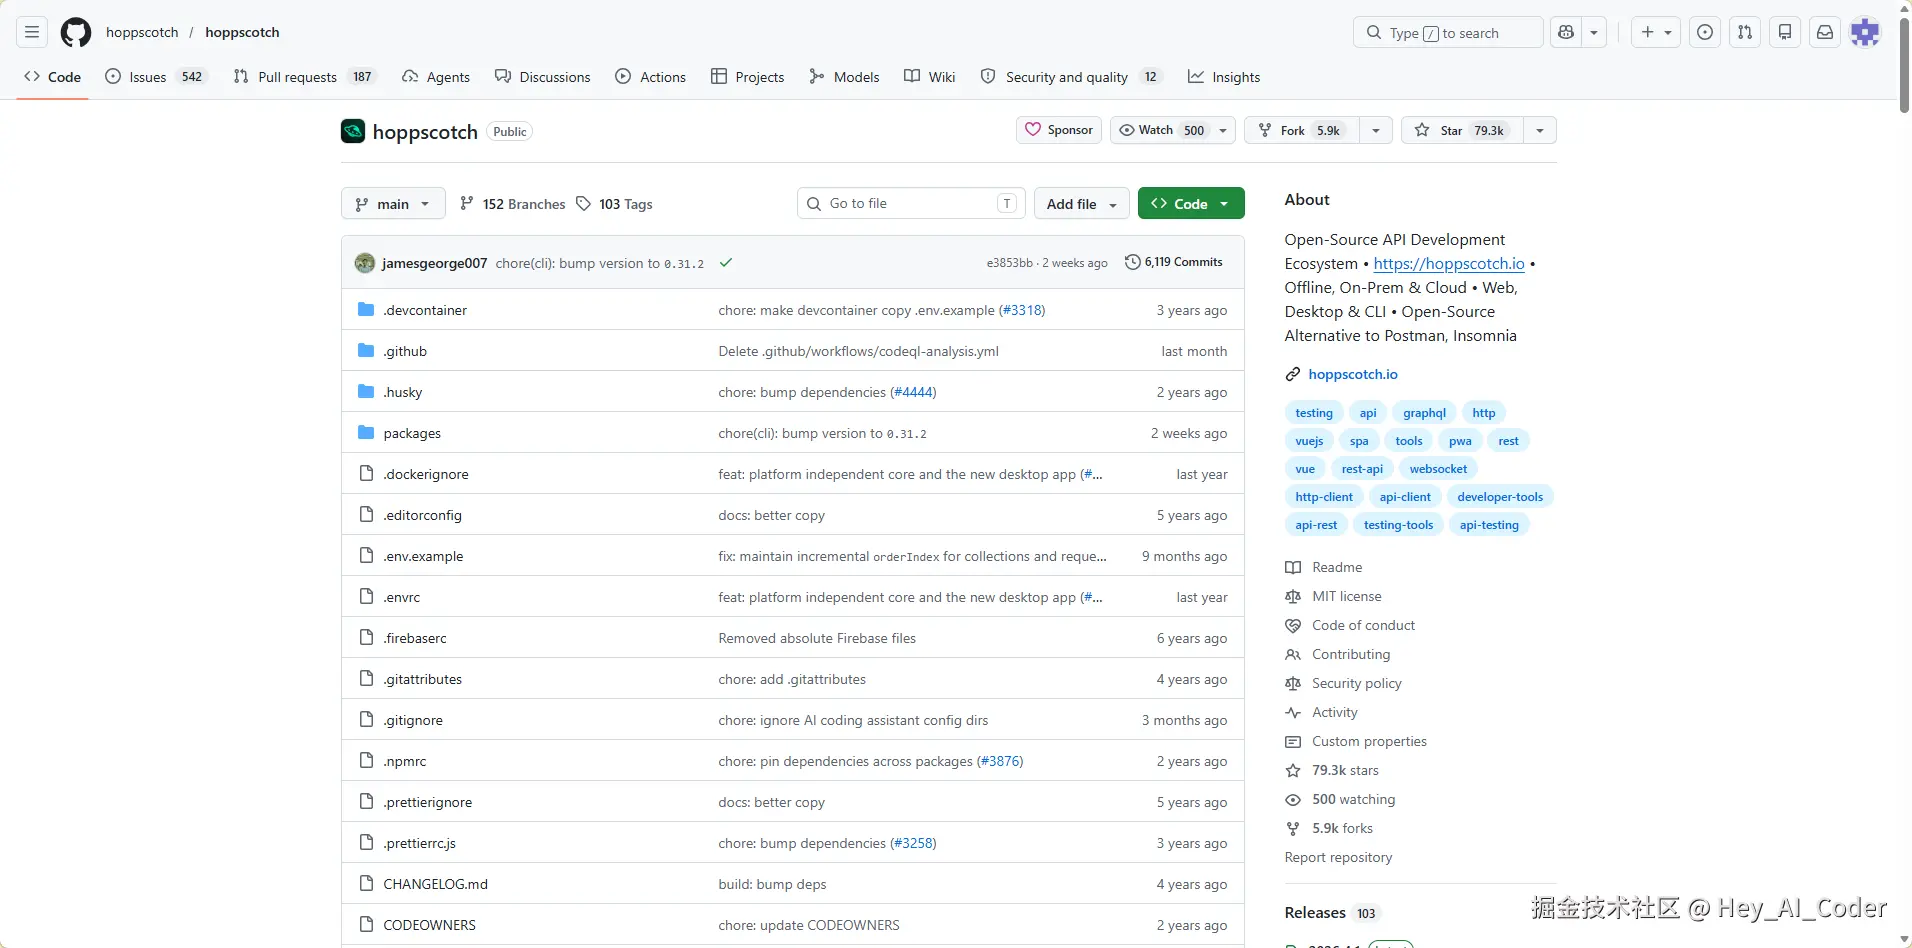Open the green Code dropdown button
This screenshot has height=948, width=1912.
(x=1191, y=204)
